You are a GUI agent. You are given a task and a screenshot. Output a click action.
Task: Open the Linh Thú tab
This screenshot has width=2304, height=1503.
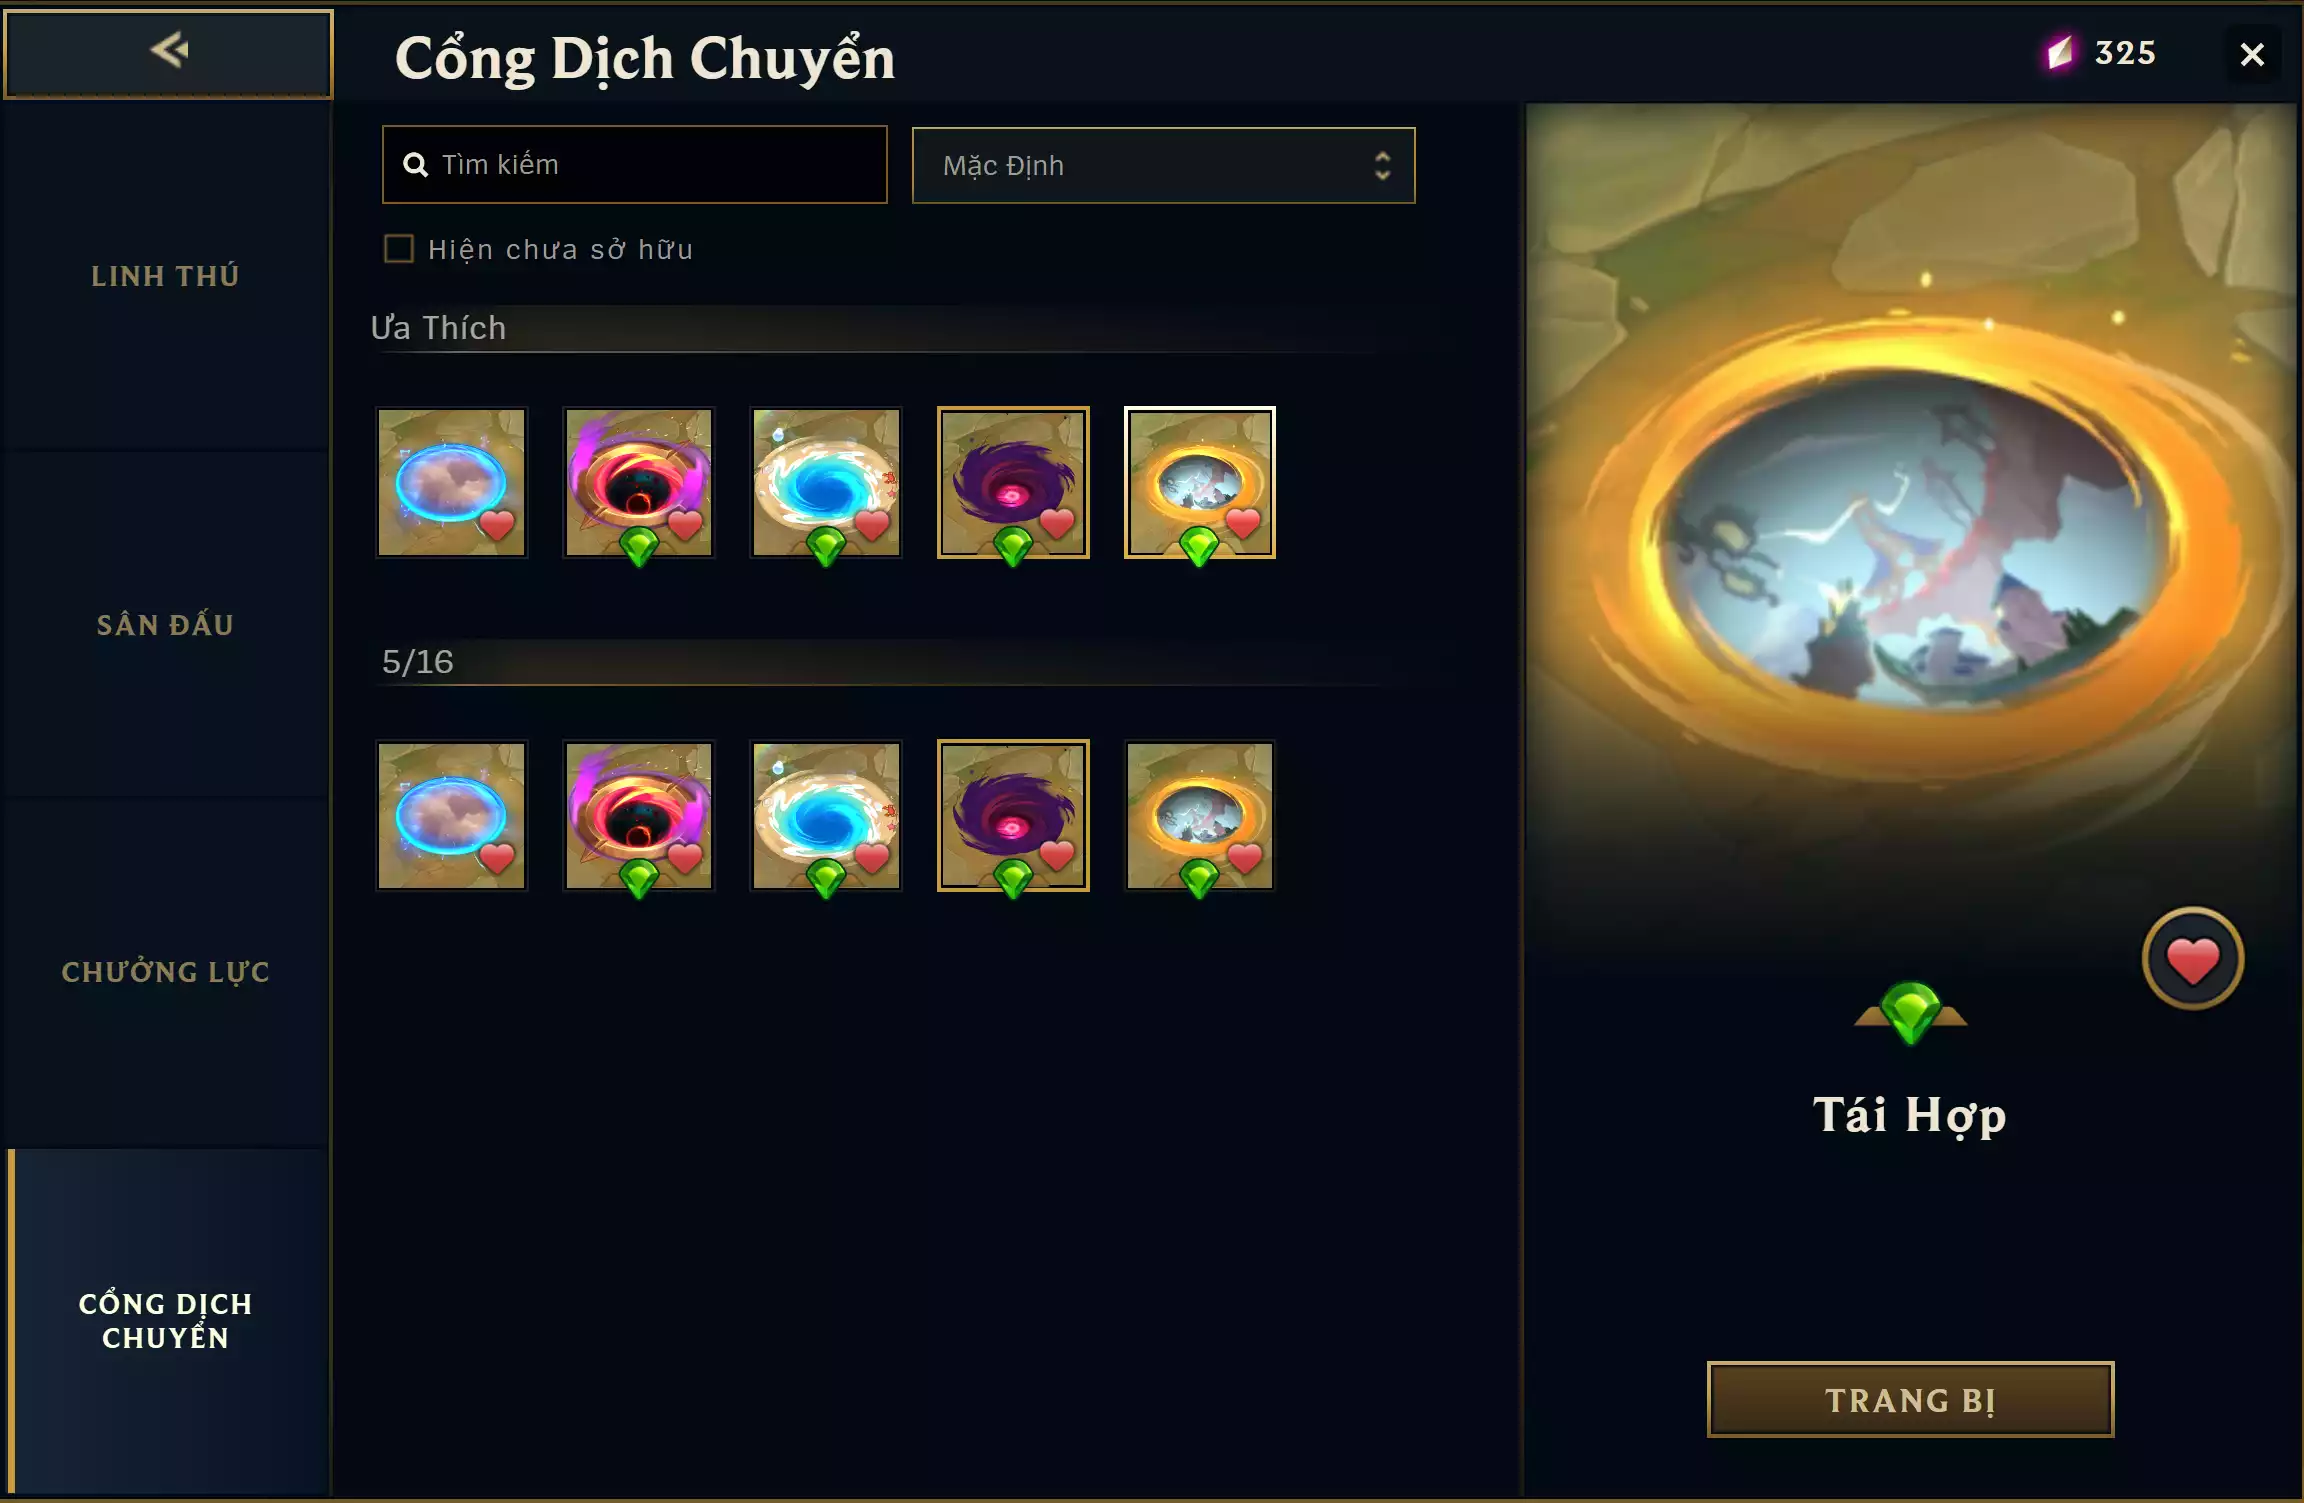pos(165,276)
